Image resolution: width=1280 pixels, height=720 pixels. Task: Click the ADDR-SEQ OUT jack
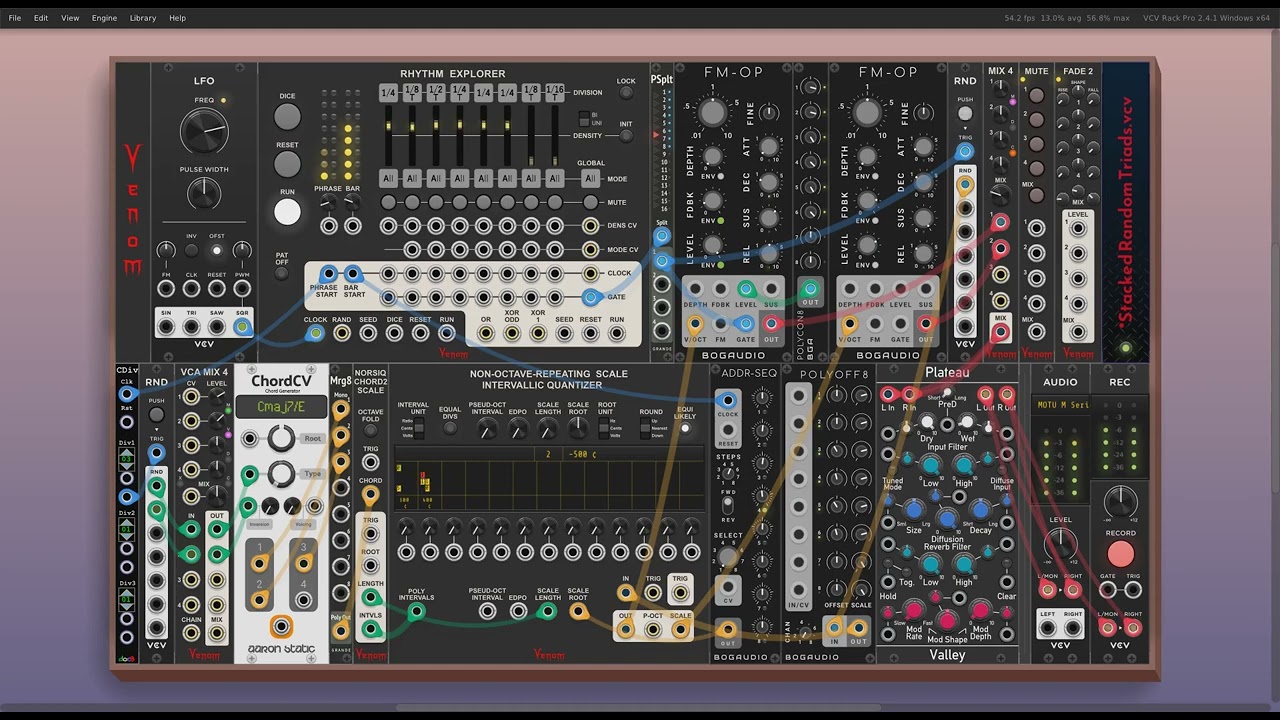click(728, 629)
